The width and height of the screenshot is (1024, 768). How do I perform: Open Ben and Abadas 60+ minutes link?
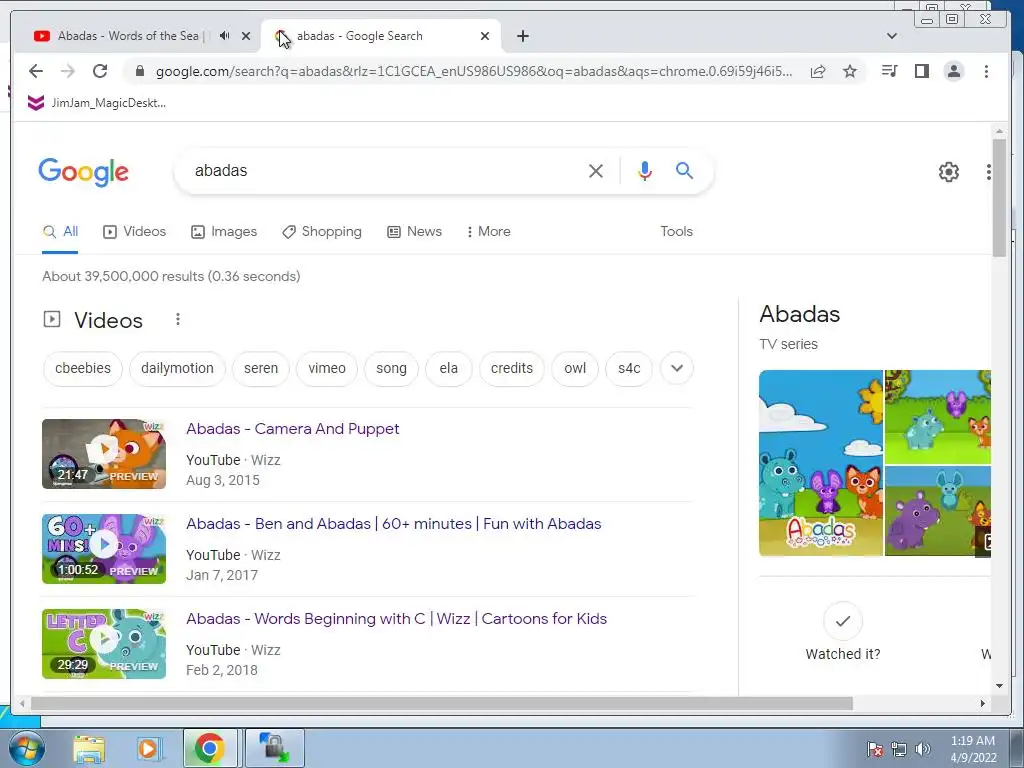click(x=394, y=524)
